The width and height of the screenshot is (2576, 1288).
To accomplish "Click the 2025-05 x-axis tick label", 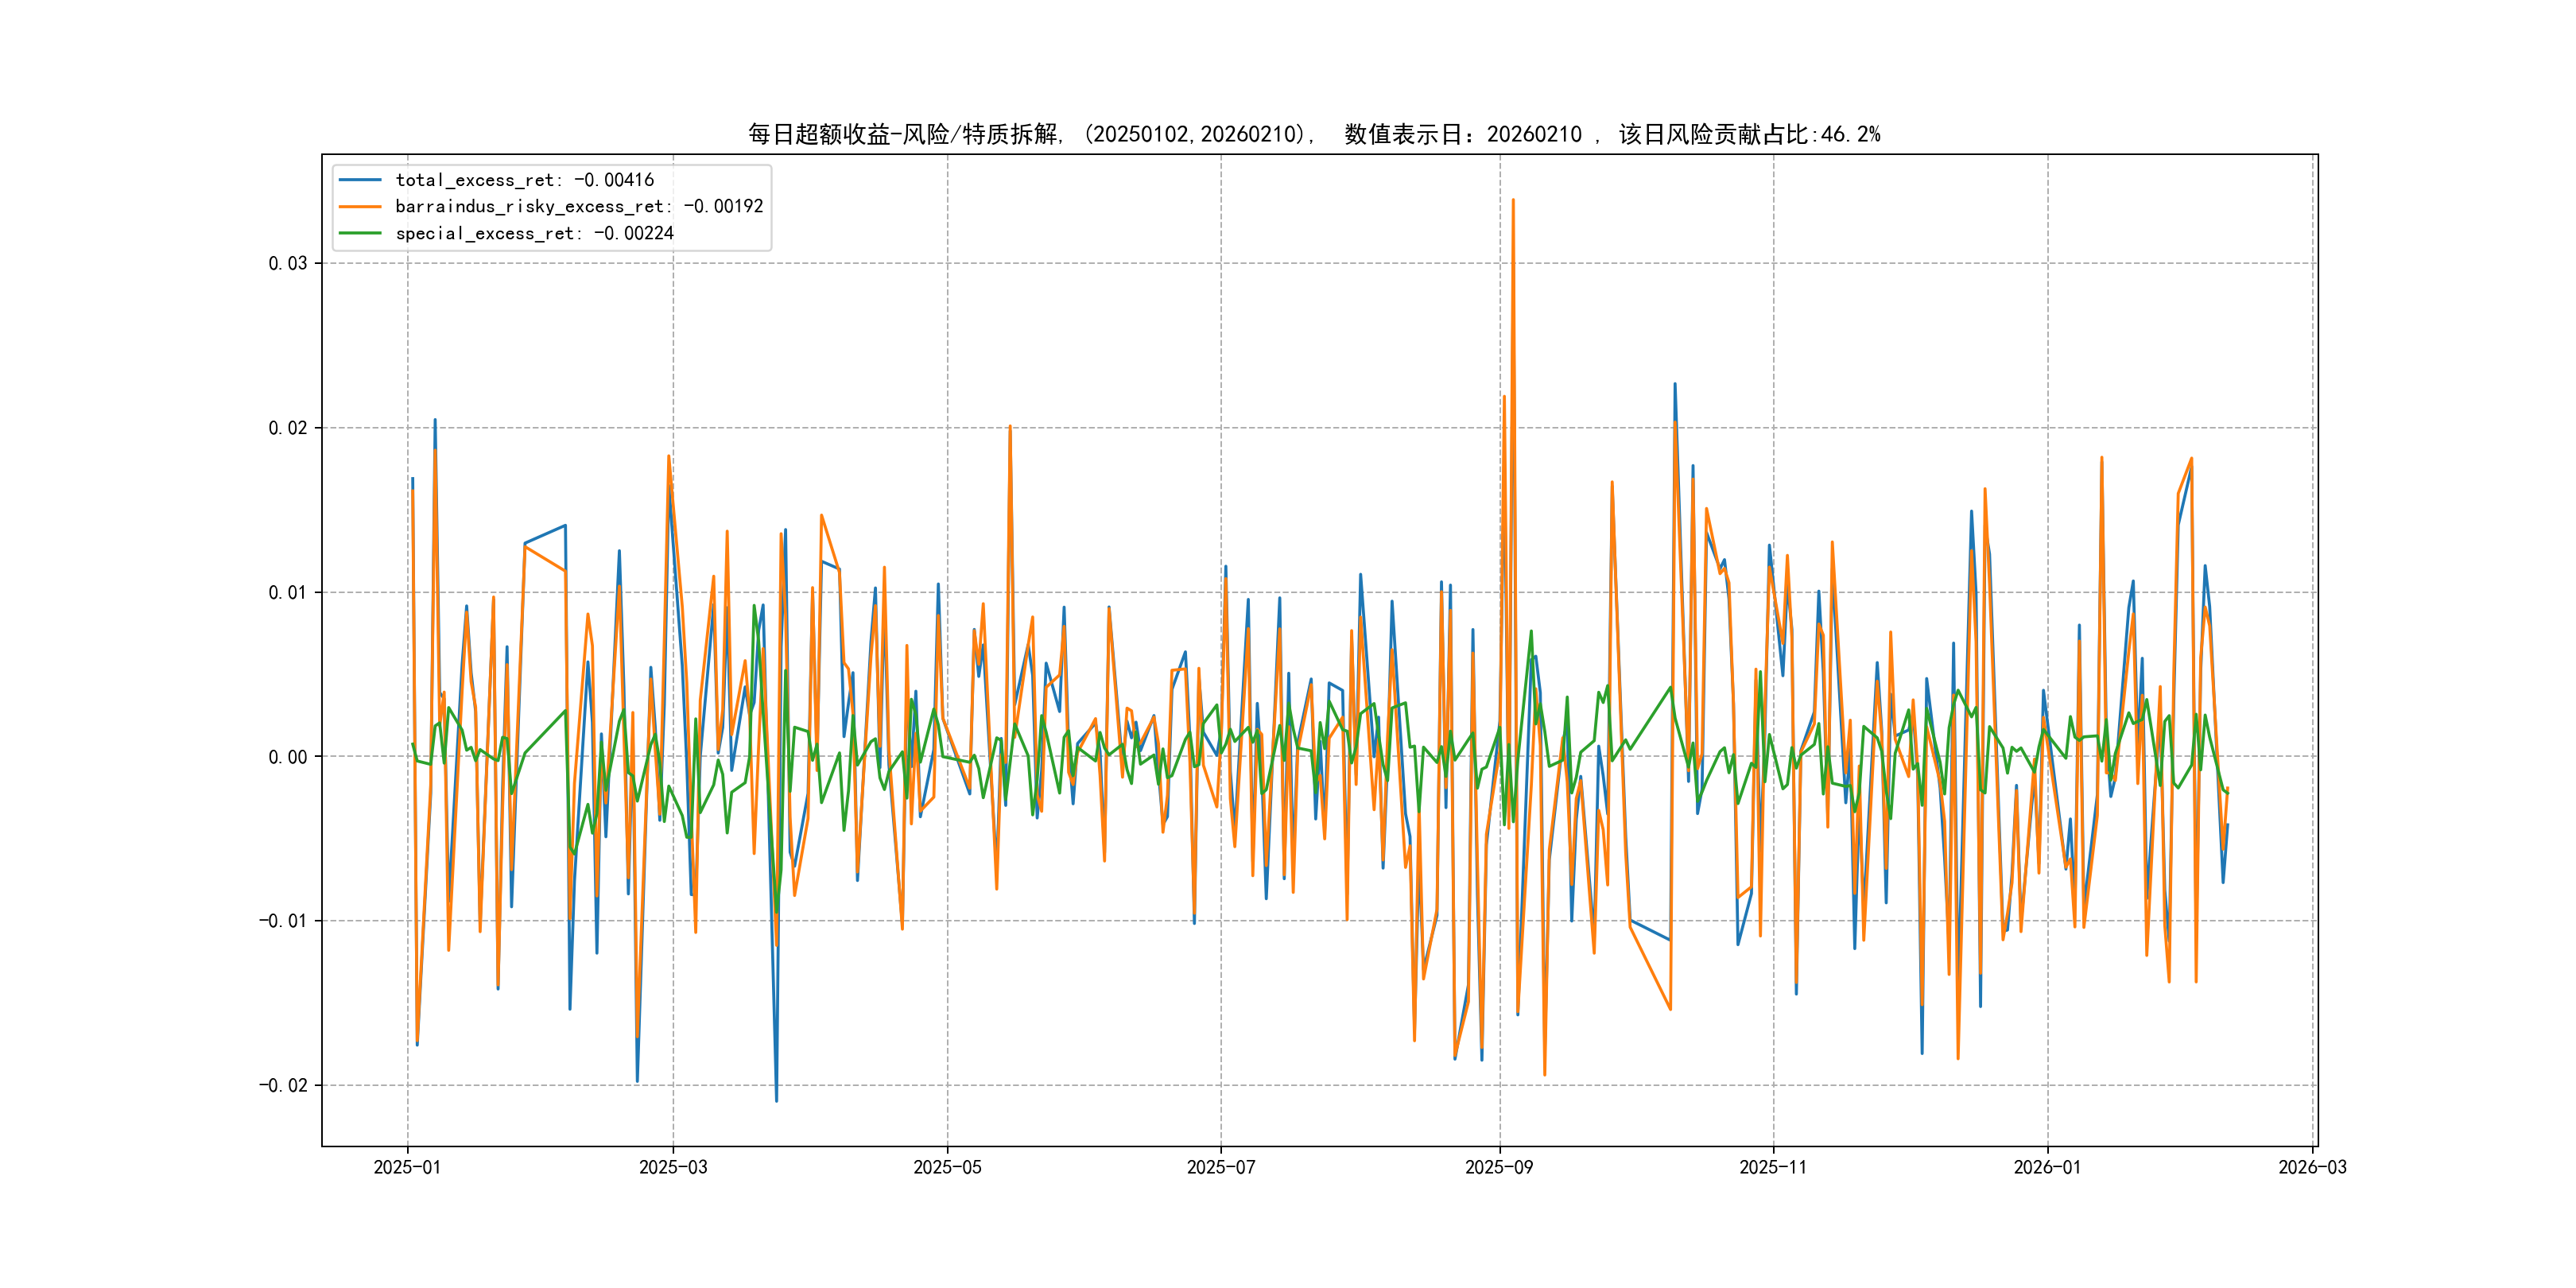I will 947,1167.
